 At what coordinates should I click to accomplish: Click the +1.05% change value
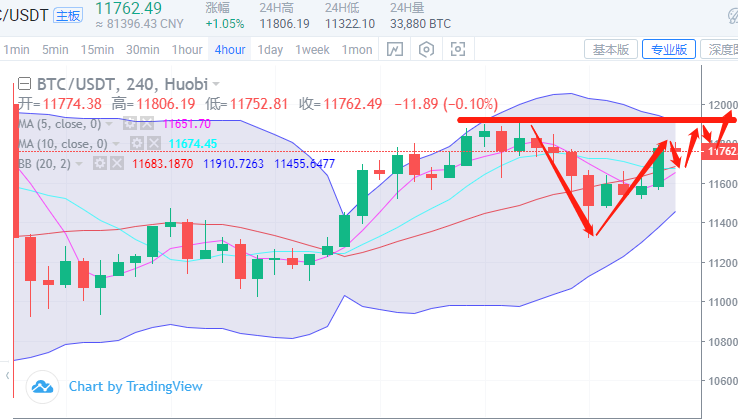click(x=225, y=24)
